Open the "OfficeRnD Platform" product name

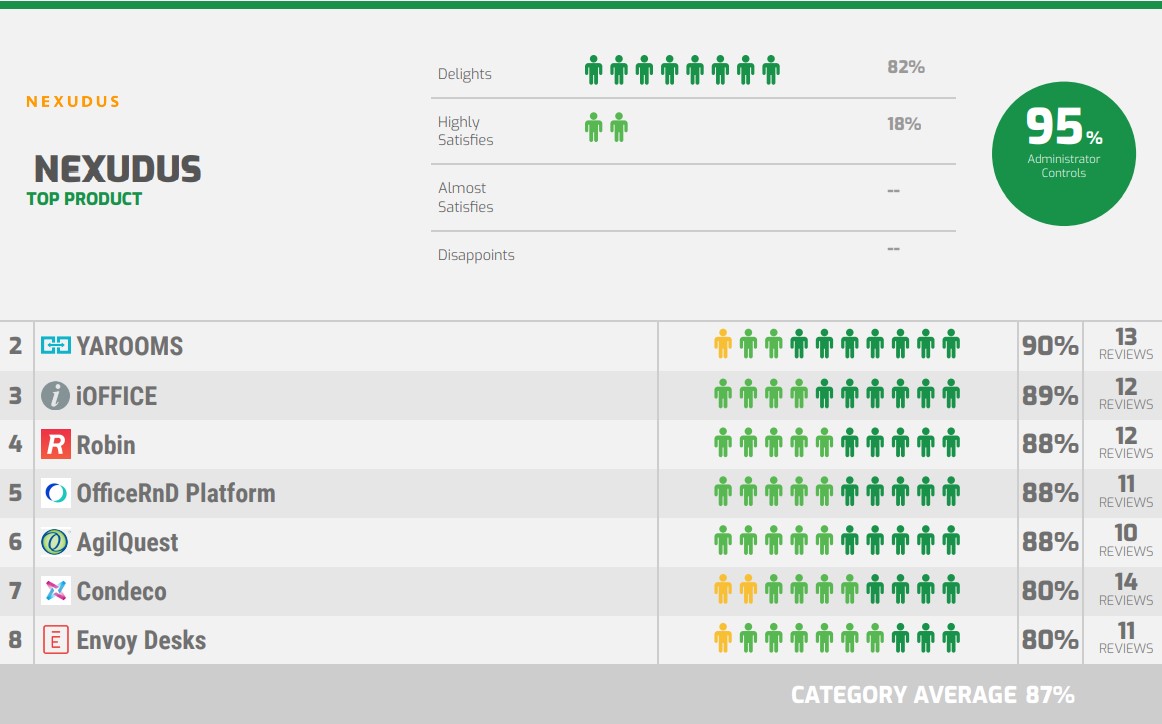tap(176, 494)
